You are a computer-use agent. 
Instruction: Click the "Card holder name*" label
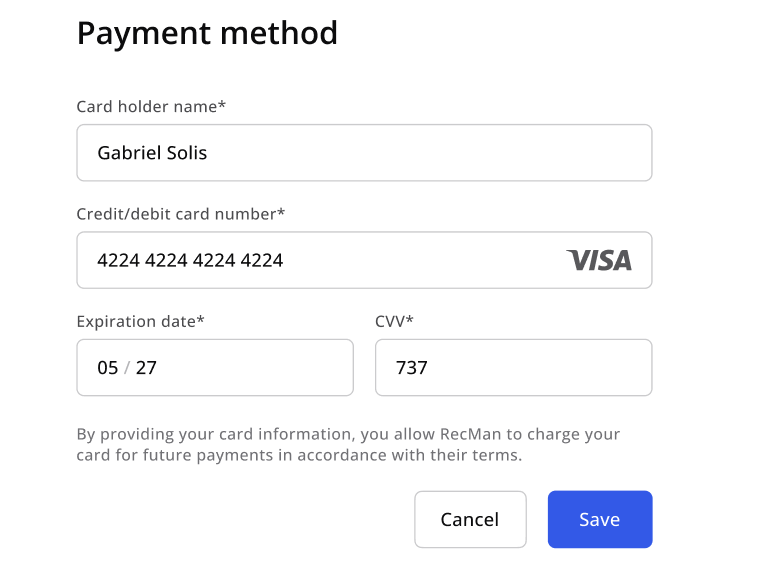(151, 106)
